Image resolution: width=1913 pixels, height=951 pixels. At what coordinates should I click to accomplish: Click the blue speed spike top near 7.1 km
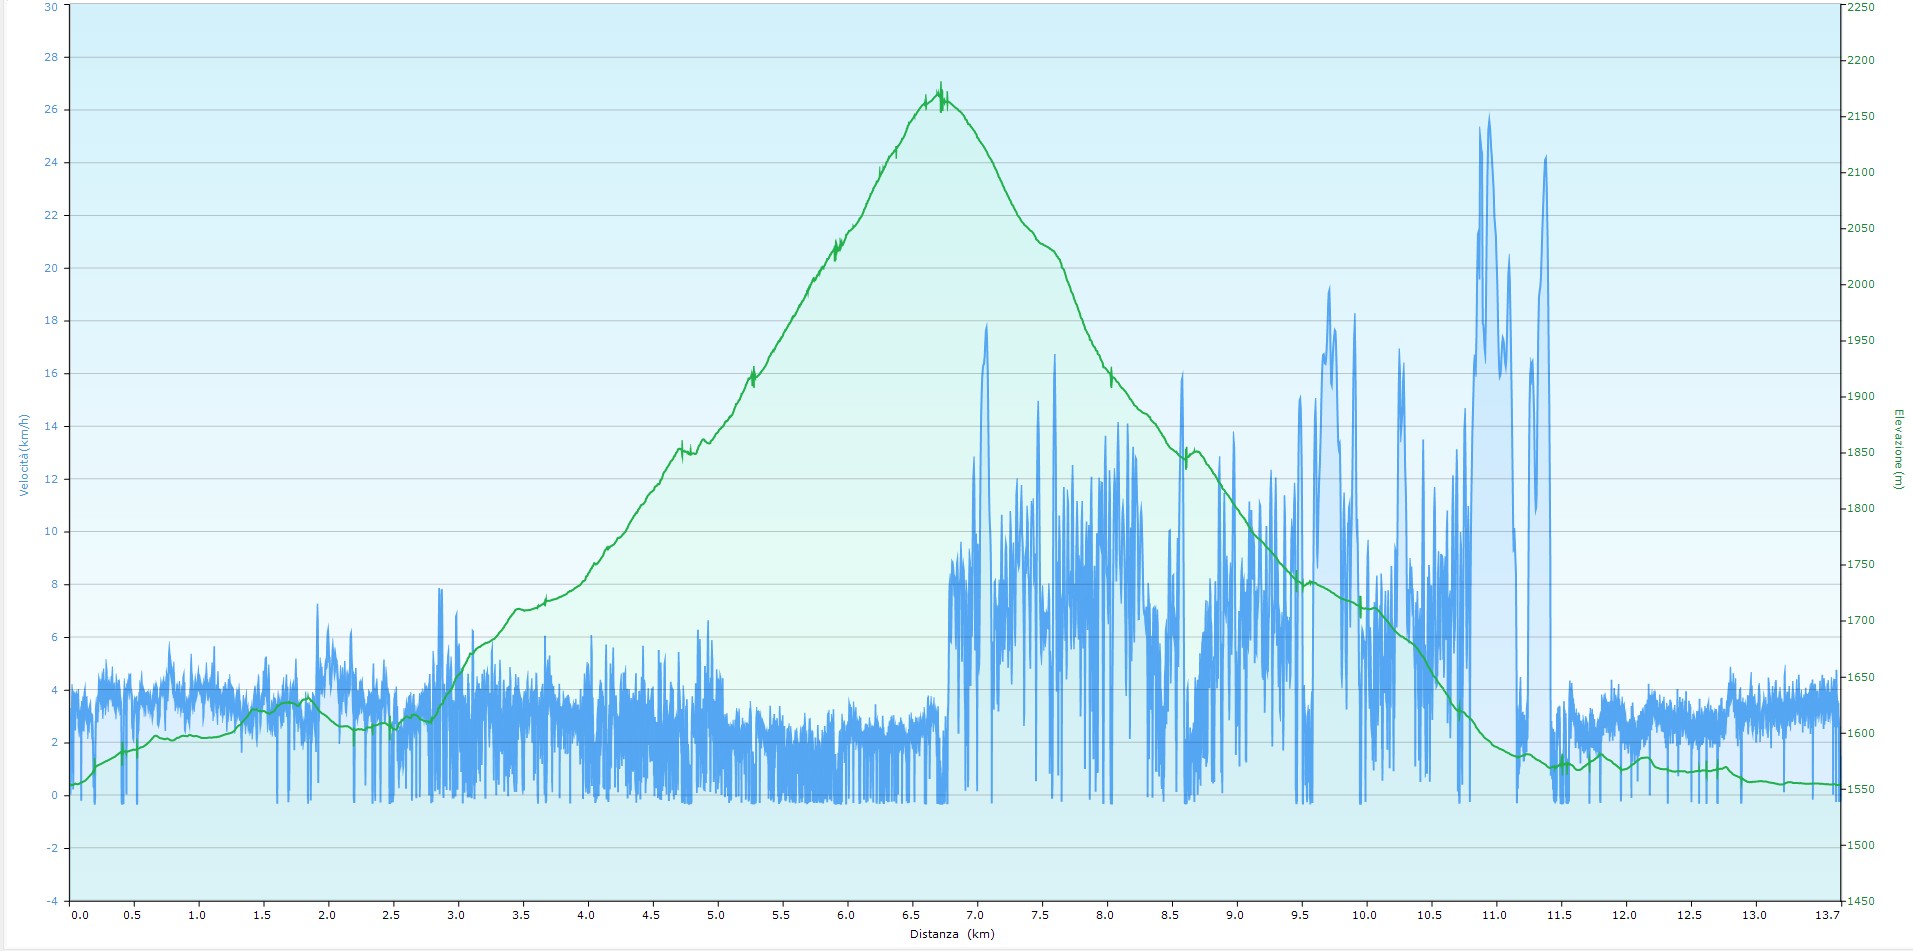[x=986, y=327]
